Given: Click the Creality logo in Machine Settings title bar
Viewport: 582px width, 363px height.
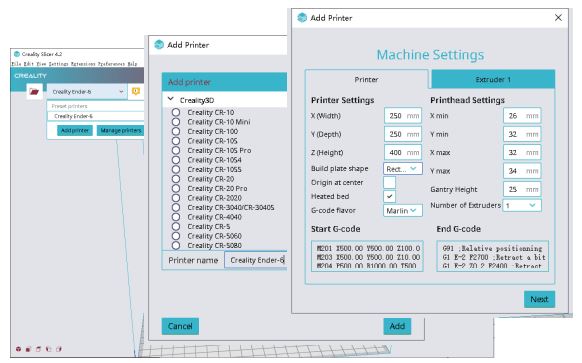Looking at the screenshot, I should pos(302,17).
